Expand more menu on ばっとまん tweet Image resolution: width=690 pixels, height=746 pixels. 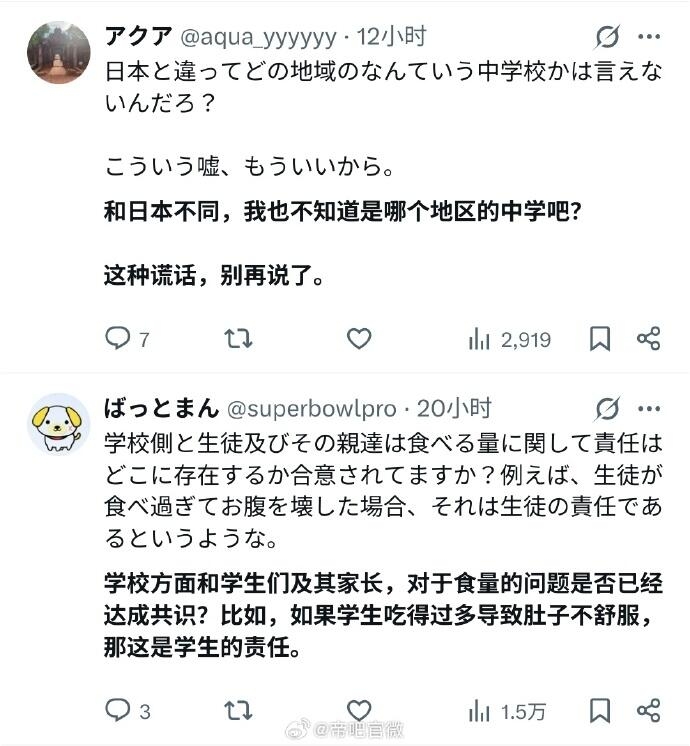tap(649, 408)
